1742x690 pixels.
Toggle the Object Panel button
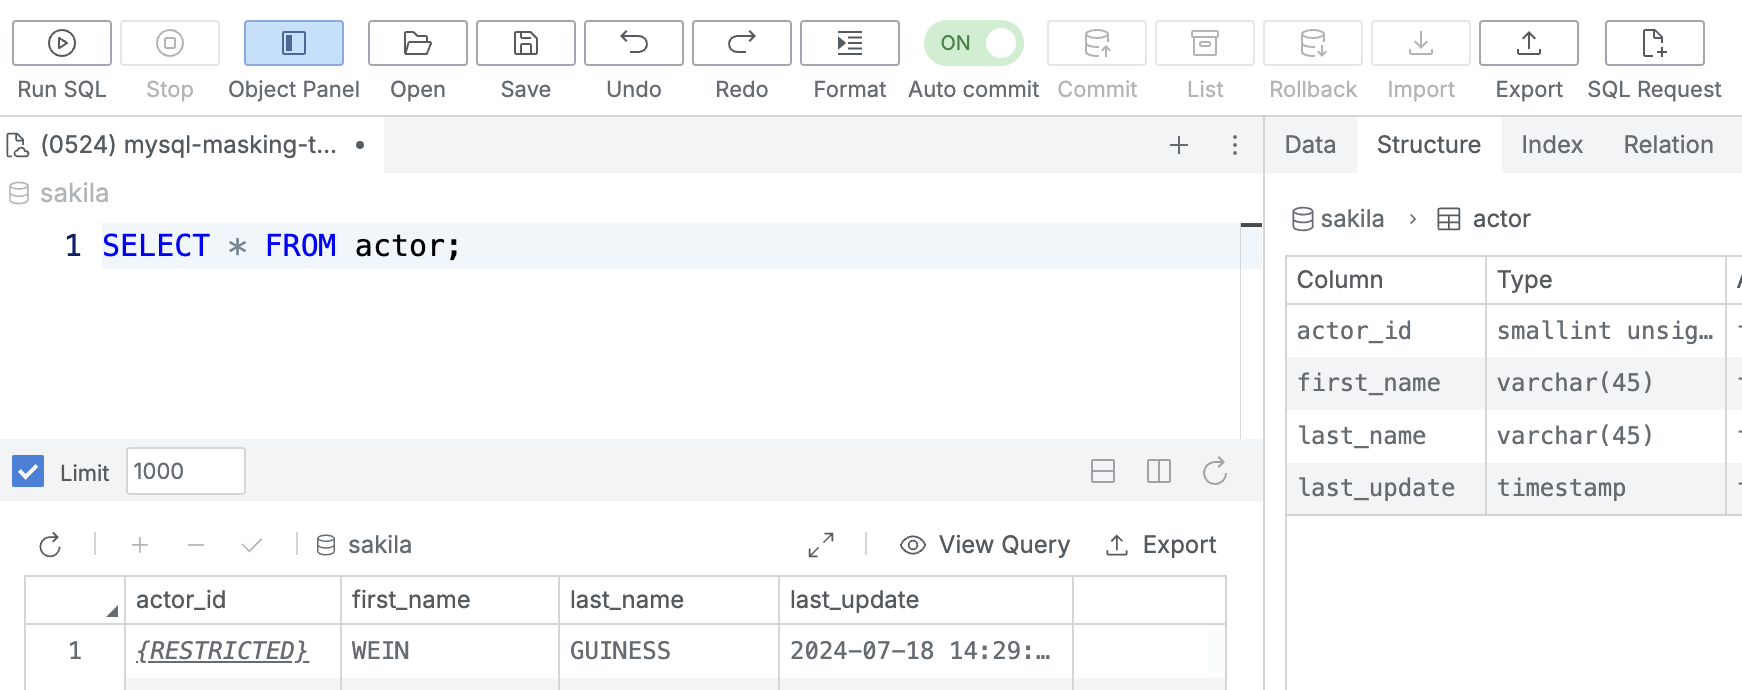pos(293,43)
